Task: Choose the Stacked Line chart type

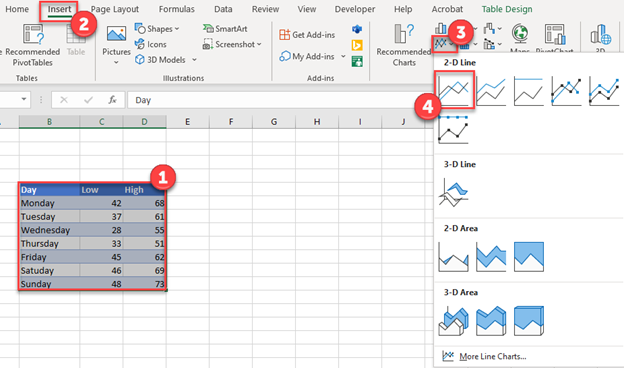Action: (x=491, y=90)
